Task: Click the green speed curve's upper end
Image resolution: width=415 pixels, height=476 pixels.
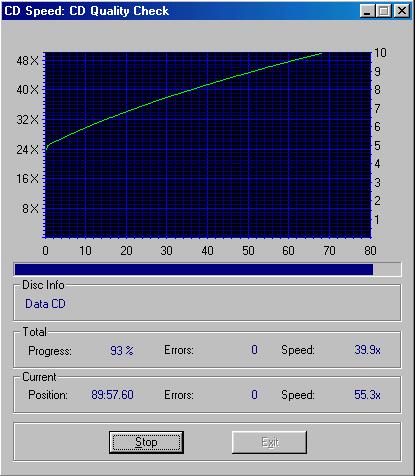Action: 321,53
